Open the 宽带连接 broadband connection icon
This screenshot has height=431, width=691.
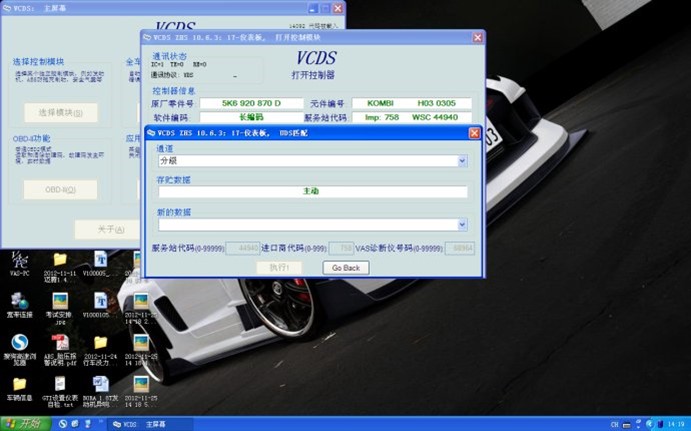(x=19, y=302)
